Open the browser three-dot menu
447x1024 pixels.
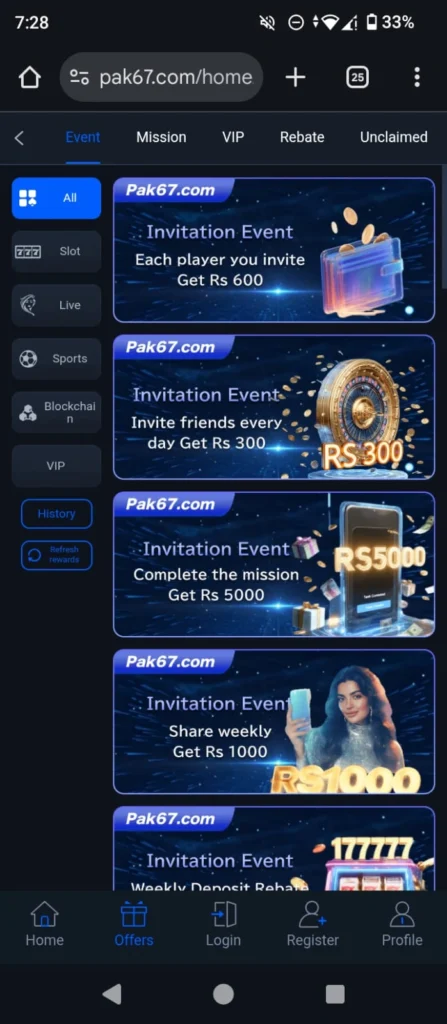point(417,78)
